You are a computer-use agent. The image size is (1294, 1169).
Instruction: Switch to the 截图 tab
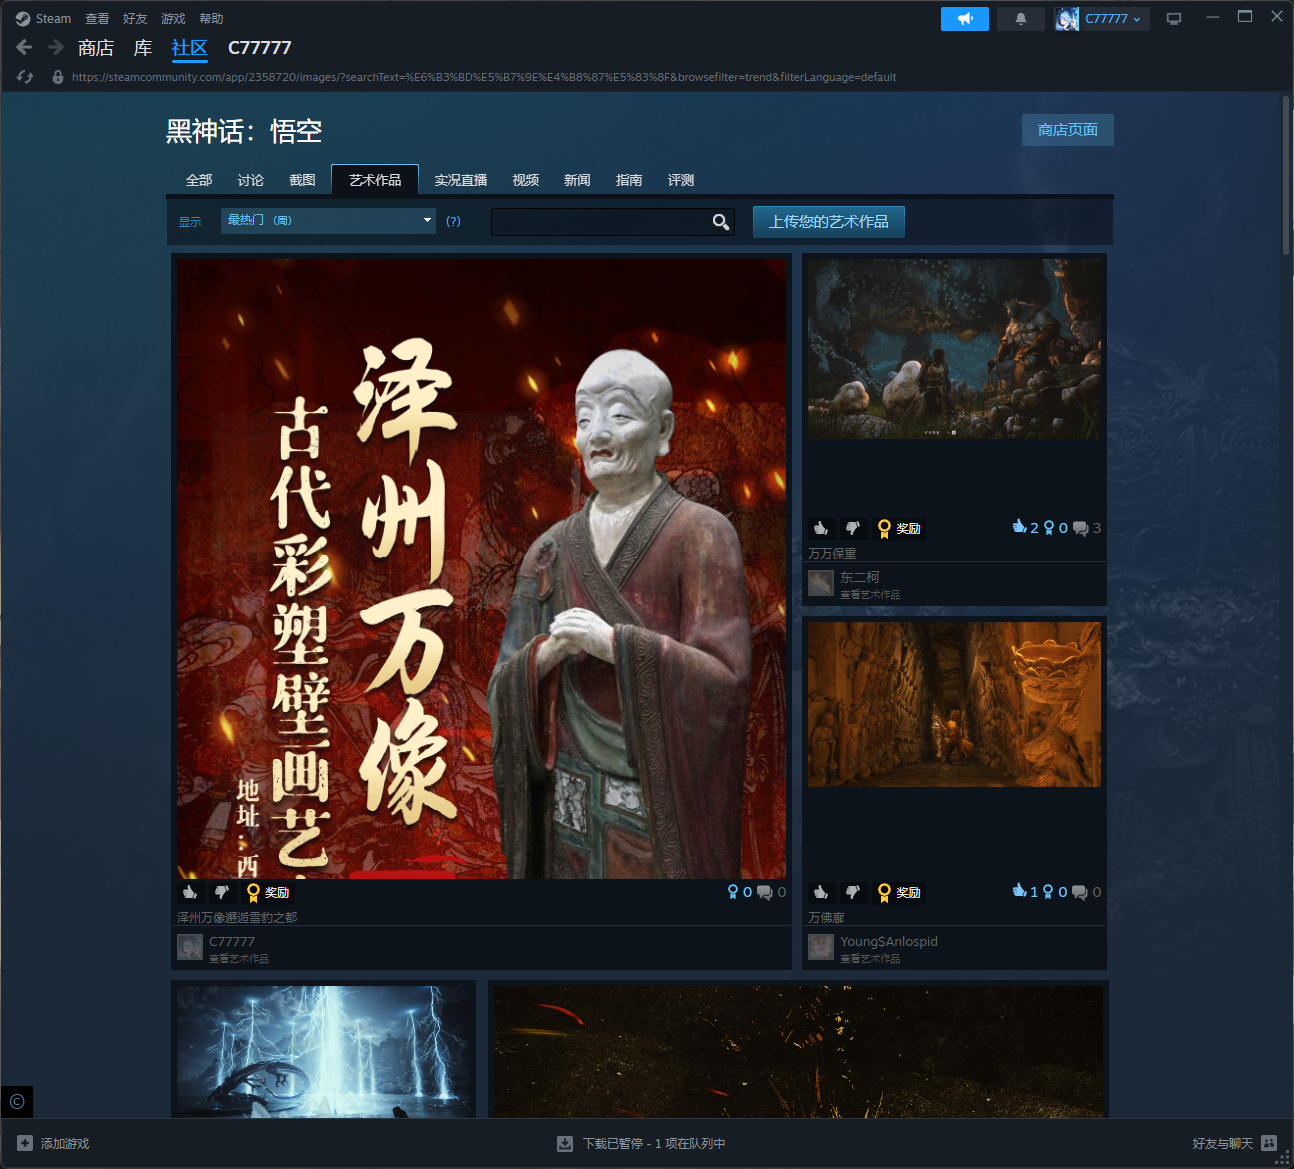tap(302, 180)
